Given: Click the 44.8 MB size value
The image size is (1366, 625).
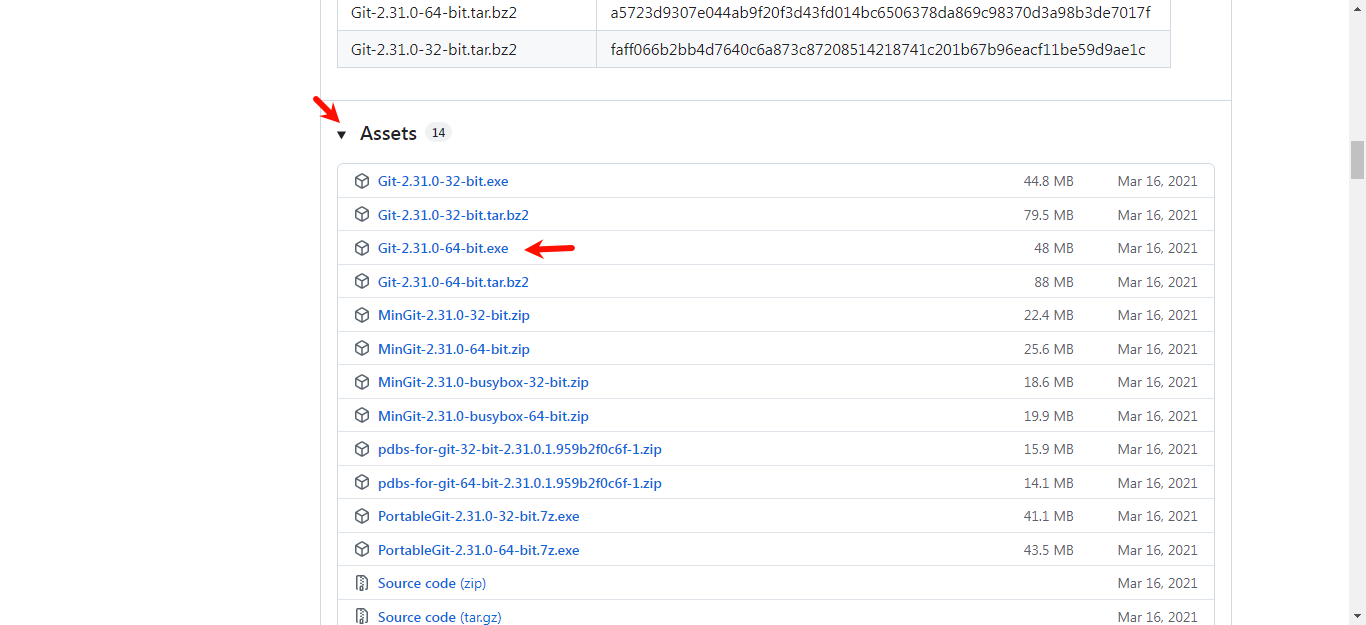Looking at the screenshot, I should (1048, 181).
